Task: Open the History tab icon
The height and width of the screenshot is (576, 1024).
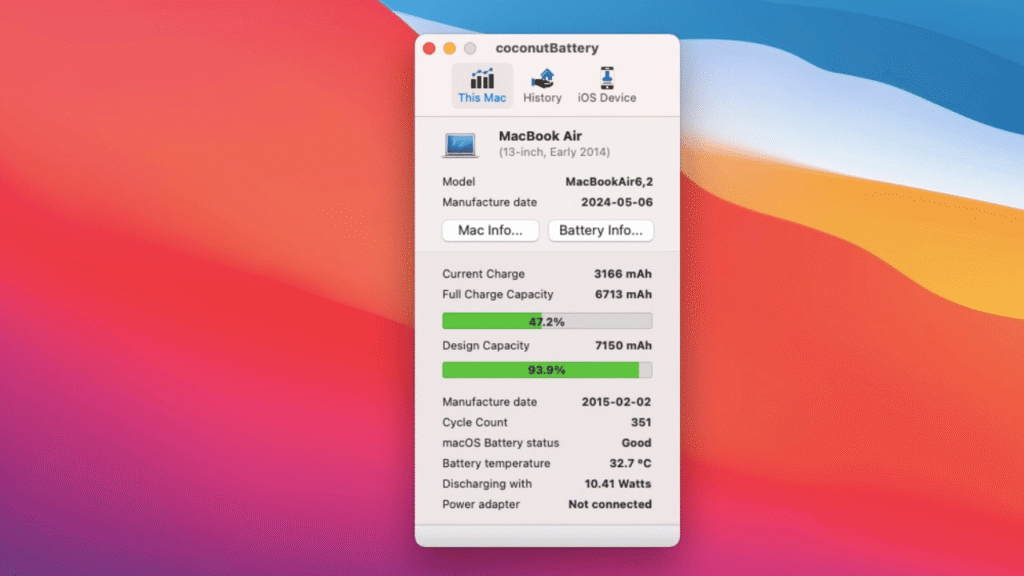Action: coord(542,79)
